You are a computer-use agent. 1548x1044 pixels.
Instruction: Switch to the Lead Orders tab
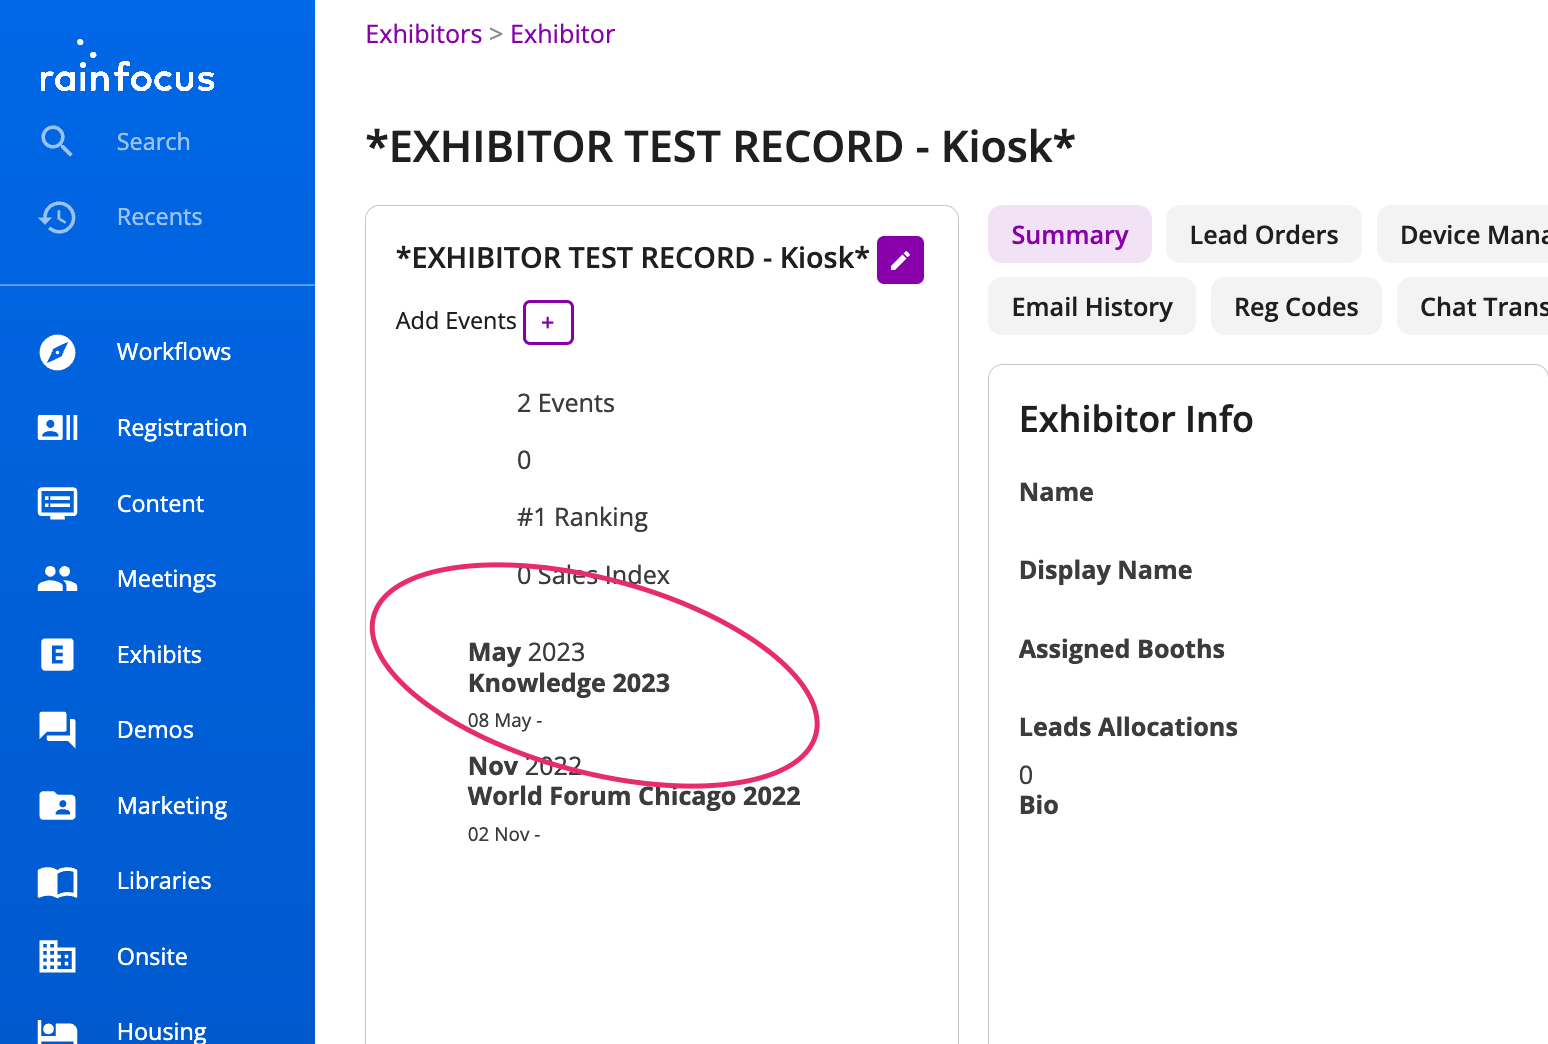pyautogui.click(x=1264, y=235)
